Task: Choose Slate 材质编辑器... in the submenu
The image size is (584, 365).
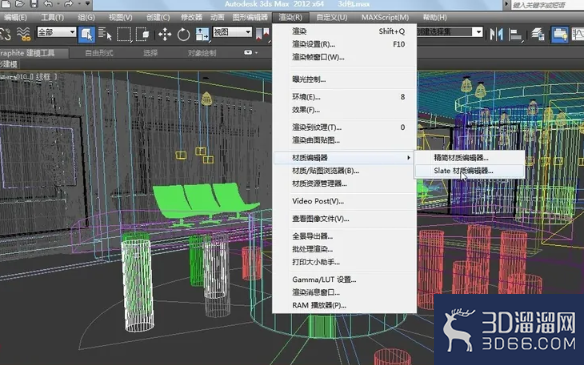Action: (x=469, y=171)
